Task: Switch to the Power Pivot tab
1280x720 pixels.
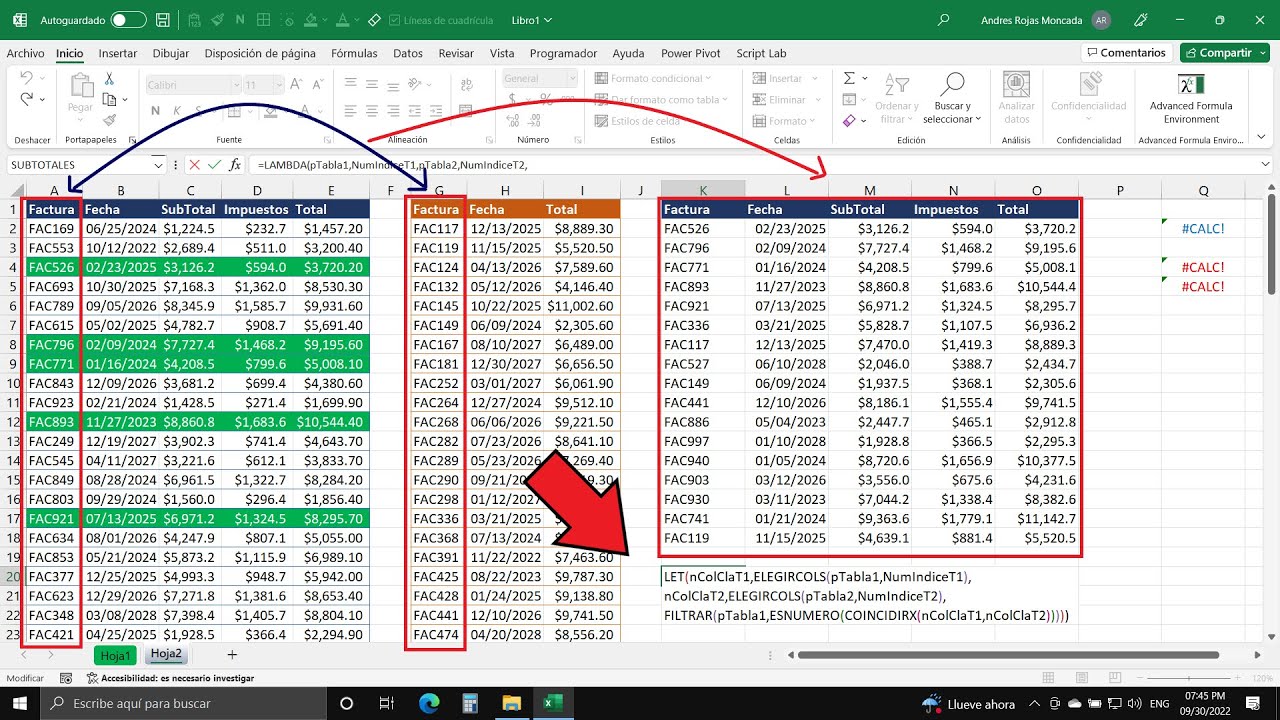Action: pos(691,53)
